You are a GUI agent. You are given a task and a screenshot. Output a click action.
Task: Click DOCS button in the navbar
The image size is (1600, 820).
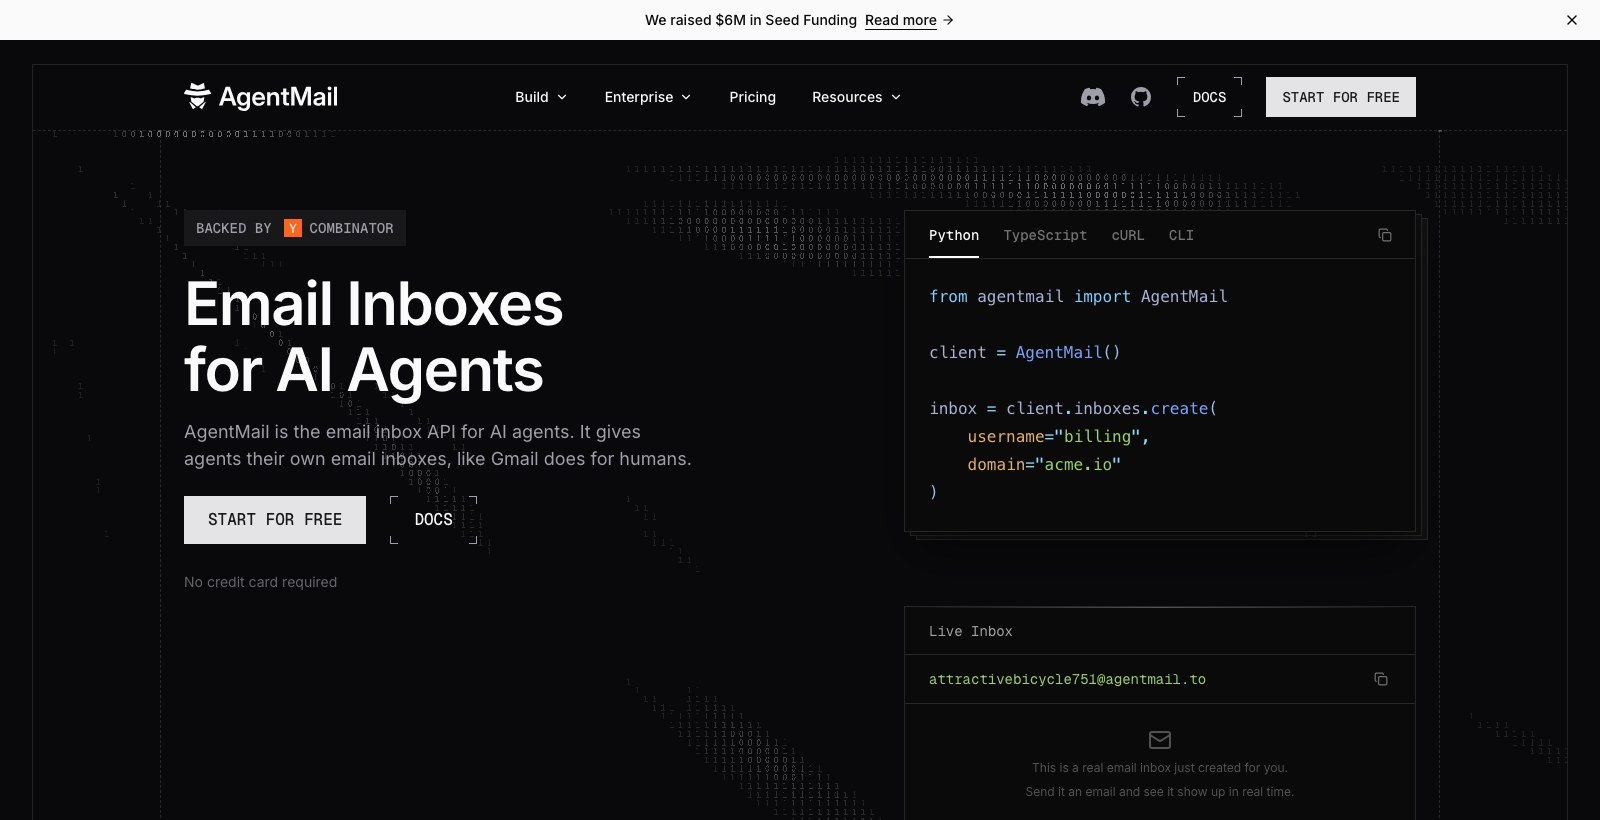(1210, 97)
